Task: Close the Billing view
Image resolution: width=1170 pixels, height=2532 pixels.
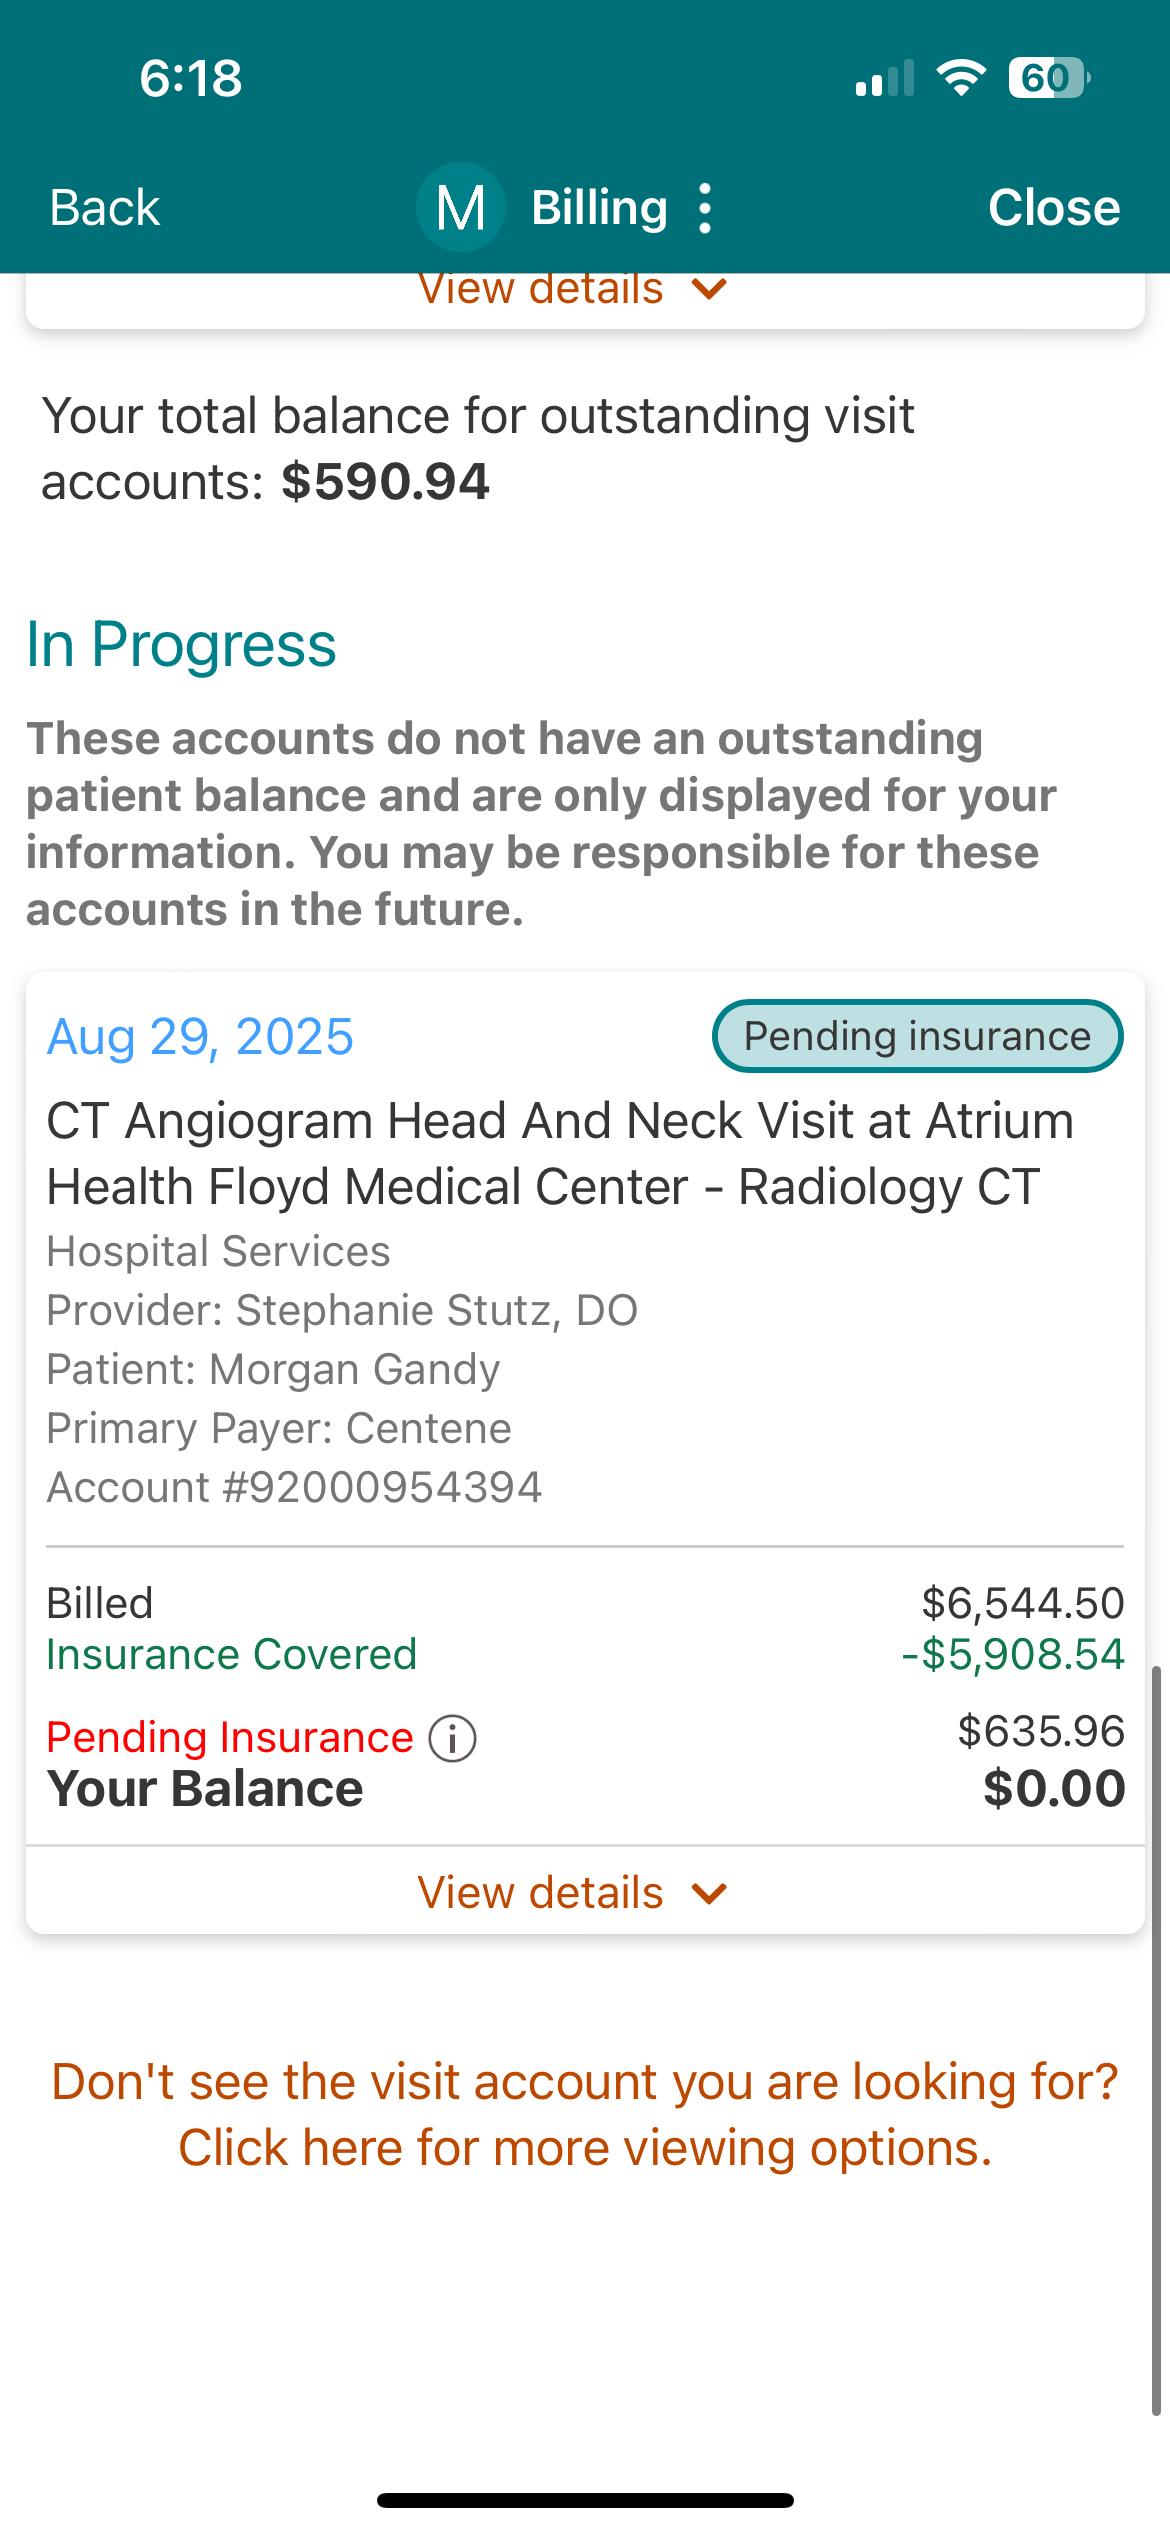Action: point(1054,208)
